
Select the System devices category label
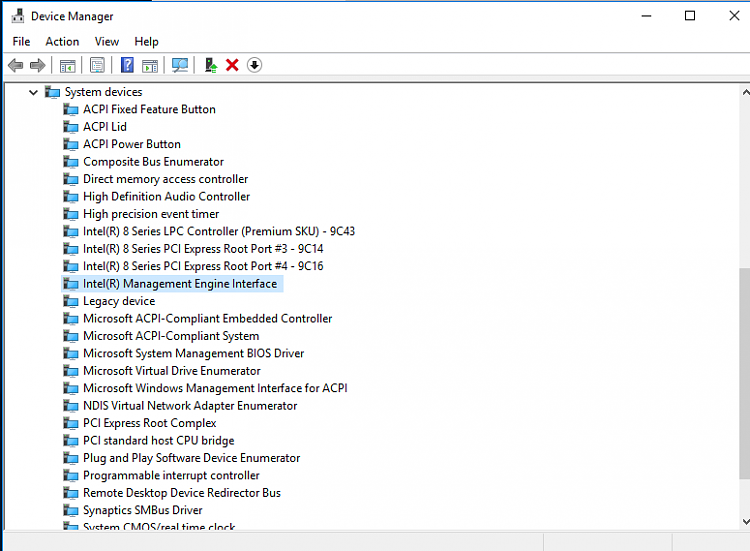coord(103,92)
